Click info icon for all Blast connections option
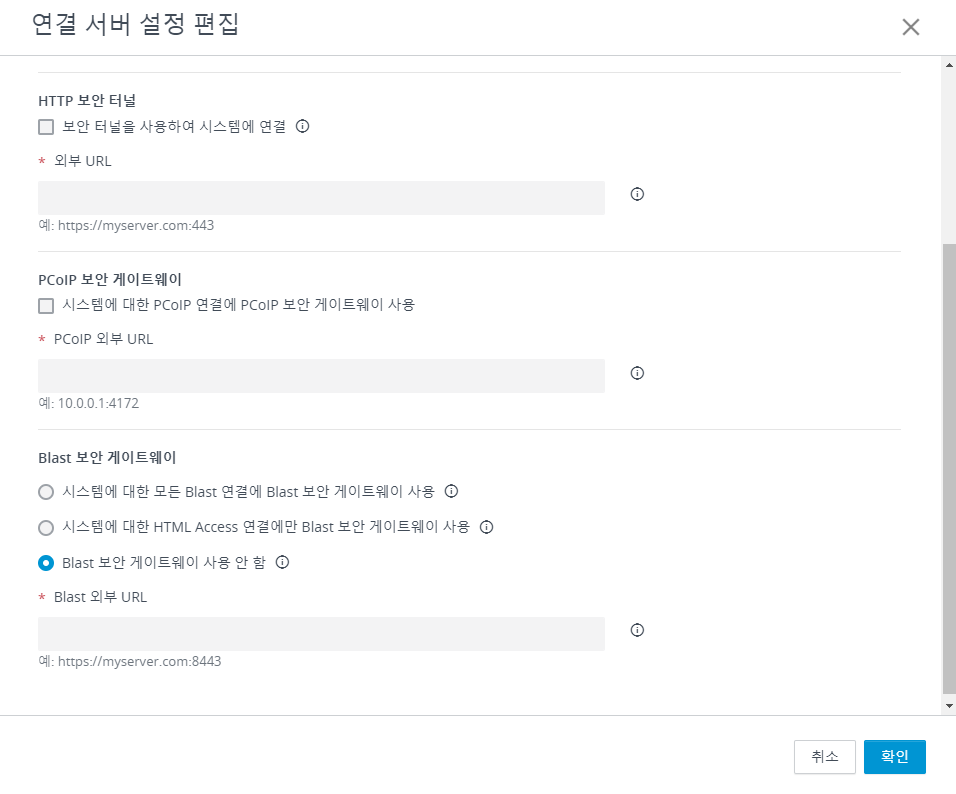The image size is (956, 794). (451, 491)
